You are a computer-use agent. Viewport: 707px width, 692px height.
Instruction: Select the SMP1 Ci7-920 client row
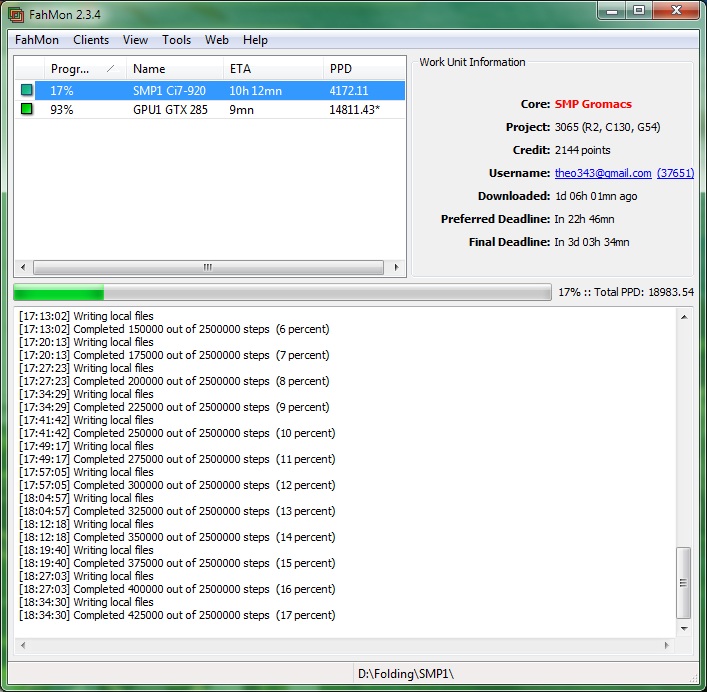coord(210,90)
